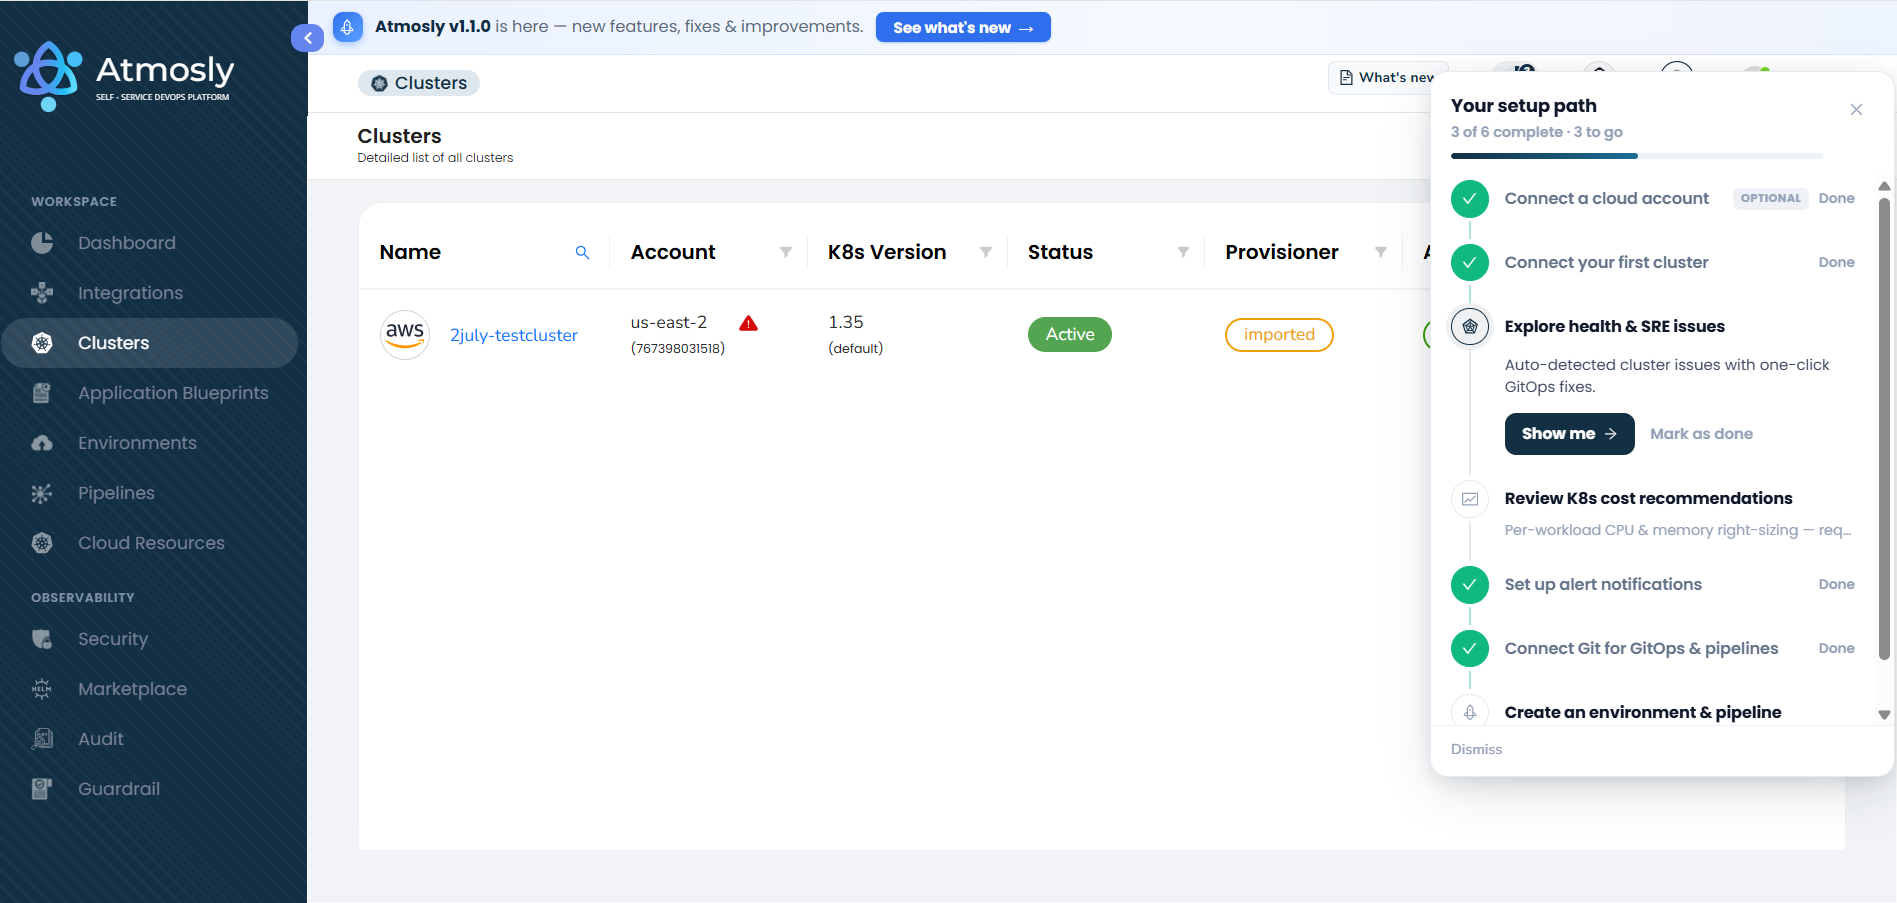Toggle Connect your first cluster checkmark
Image resolution: width=1897 pixels, height=903 pixels.
click(x=1469, y=262)
